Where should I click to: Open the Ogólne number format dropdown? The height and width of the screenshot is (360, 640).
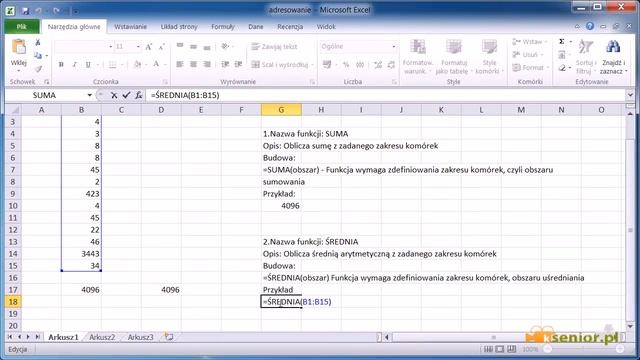pyautogui.click(x=393, y=47)
